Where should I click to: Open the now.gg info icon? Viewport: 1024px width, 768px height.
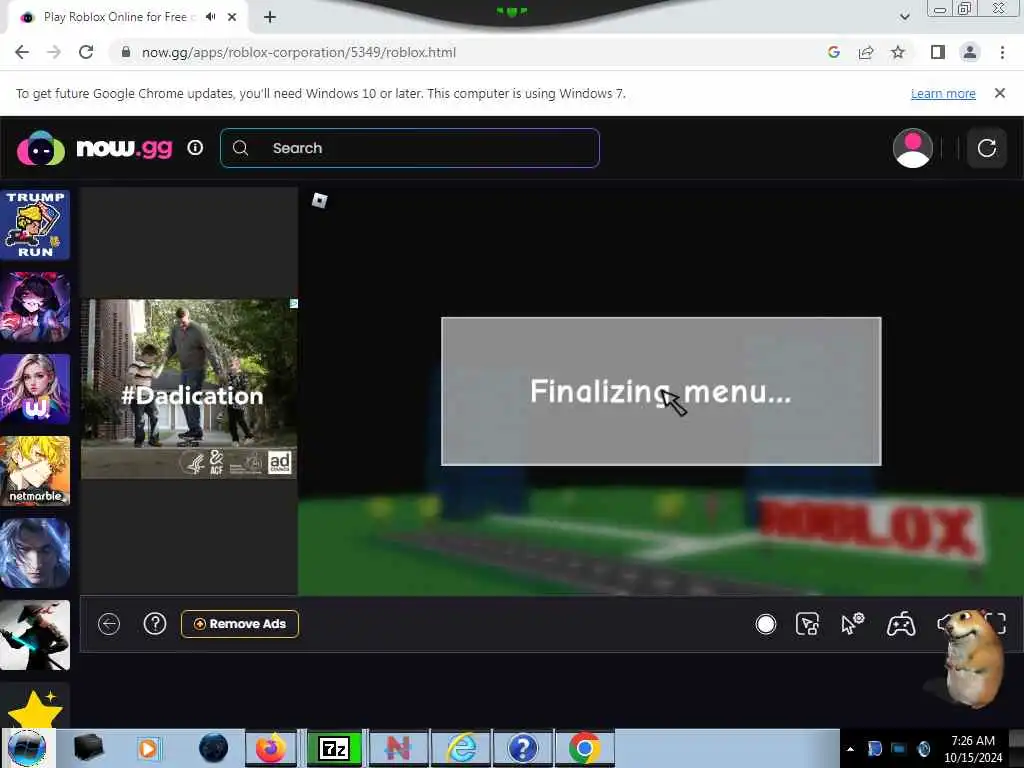point(195,148)
